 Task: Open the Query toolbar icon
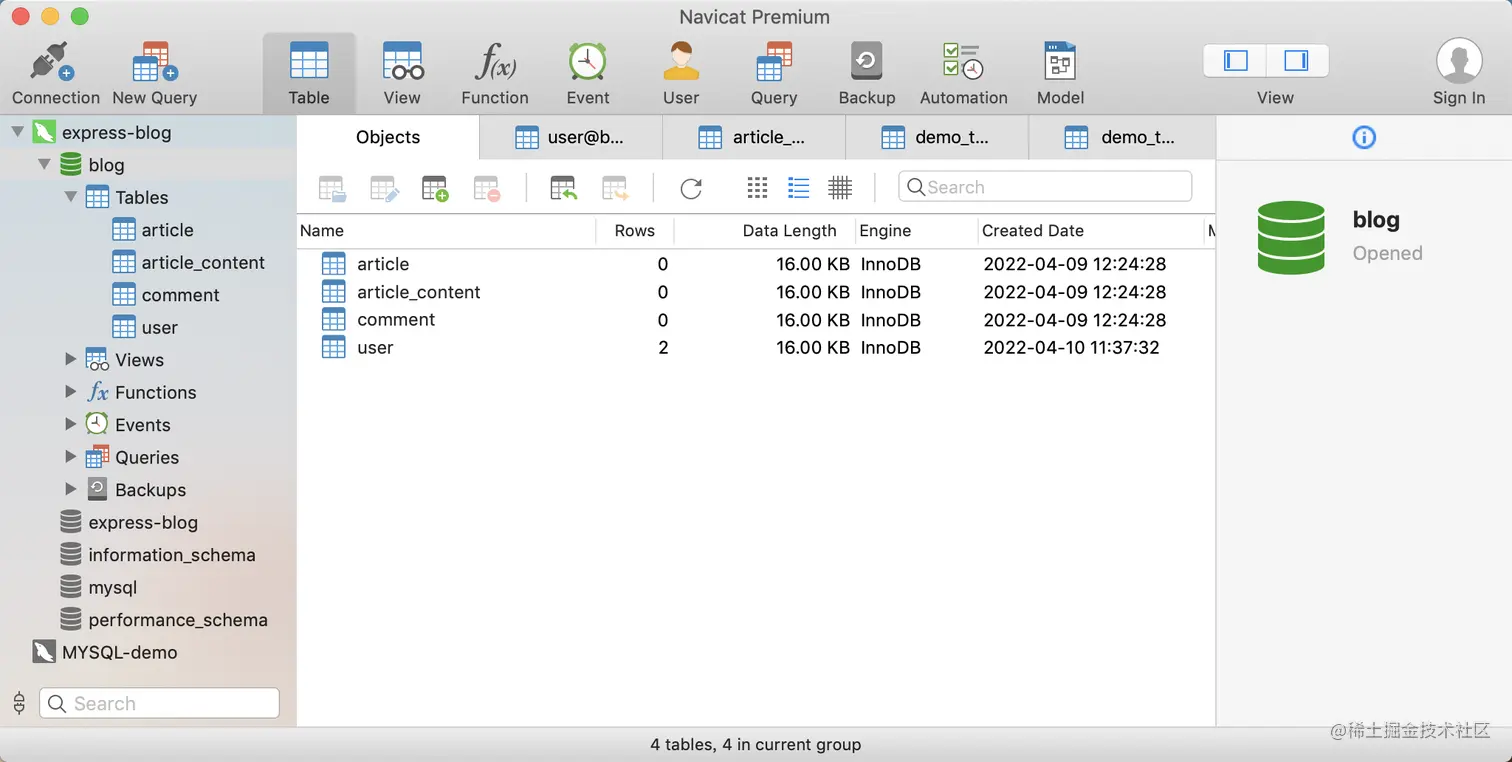pos(774,73)
